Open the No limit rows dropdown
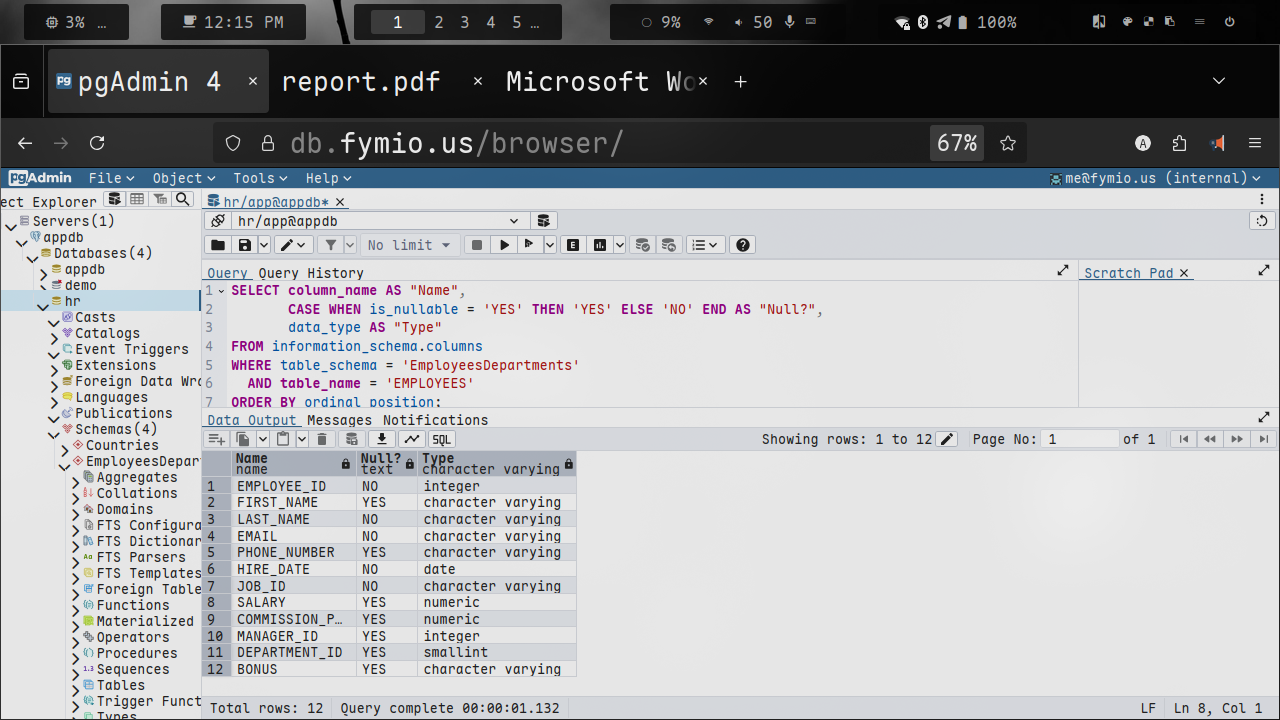 coord(409,245)
